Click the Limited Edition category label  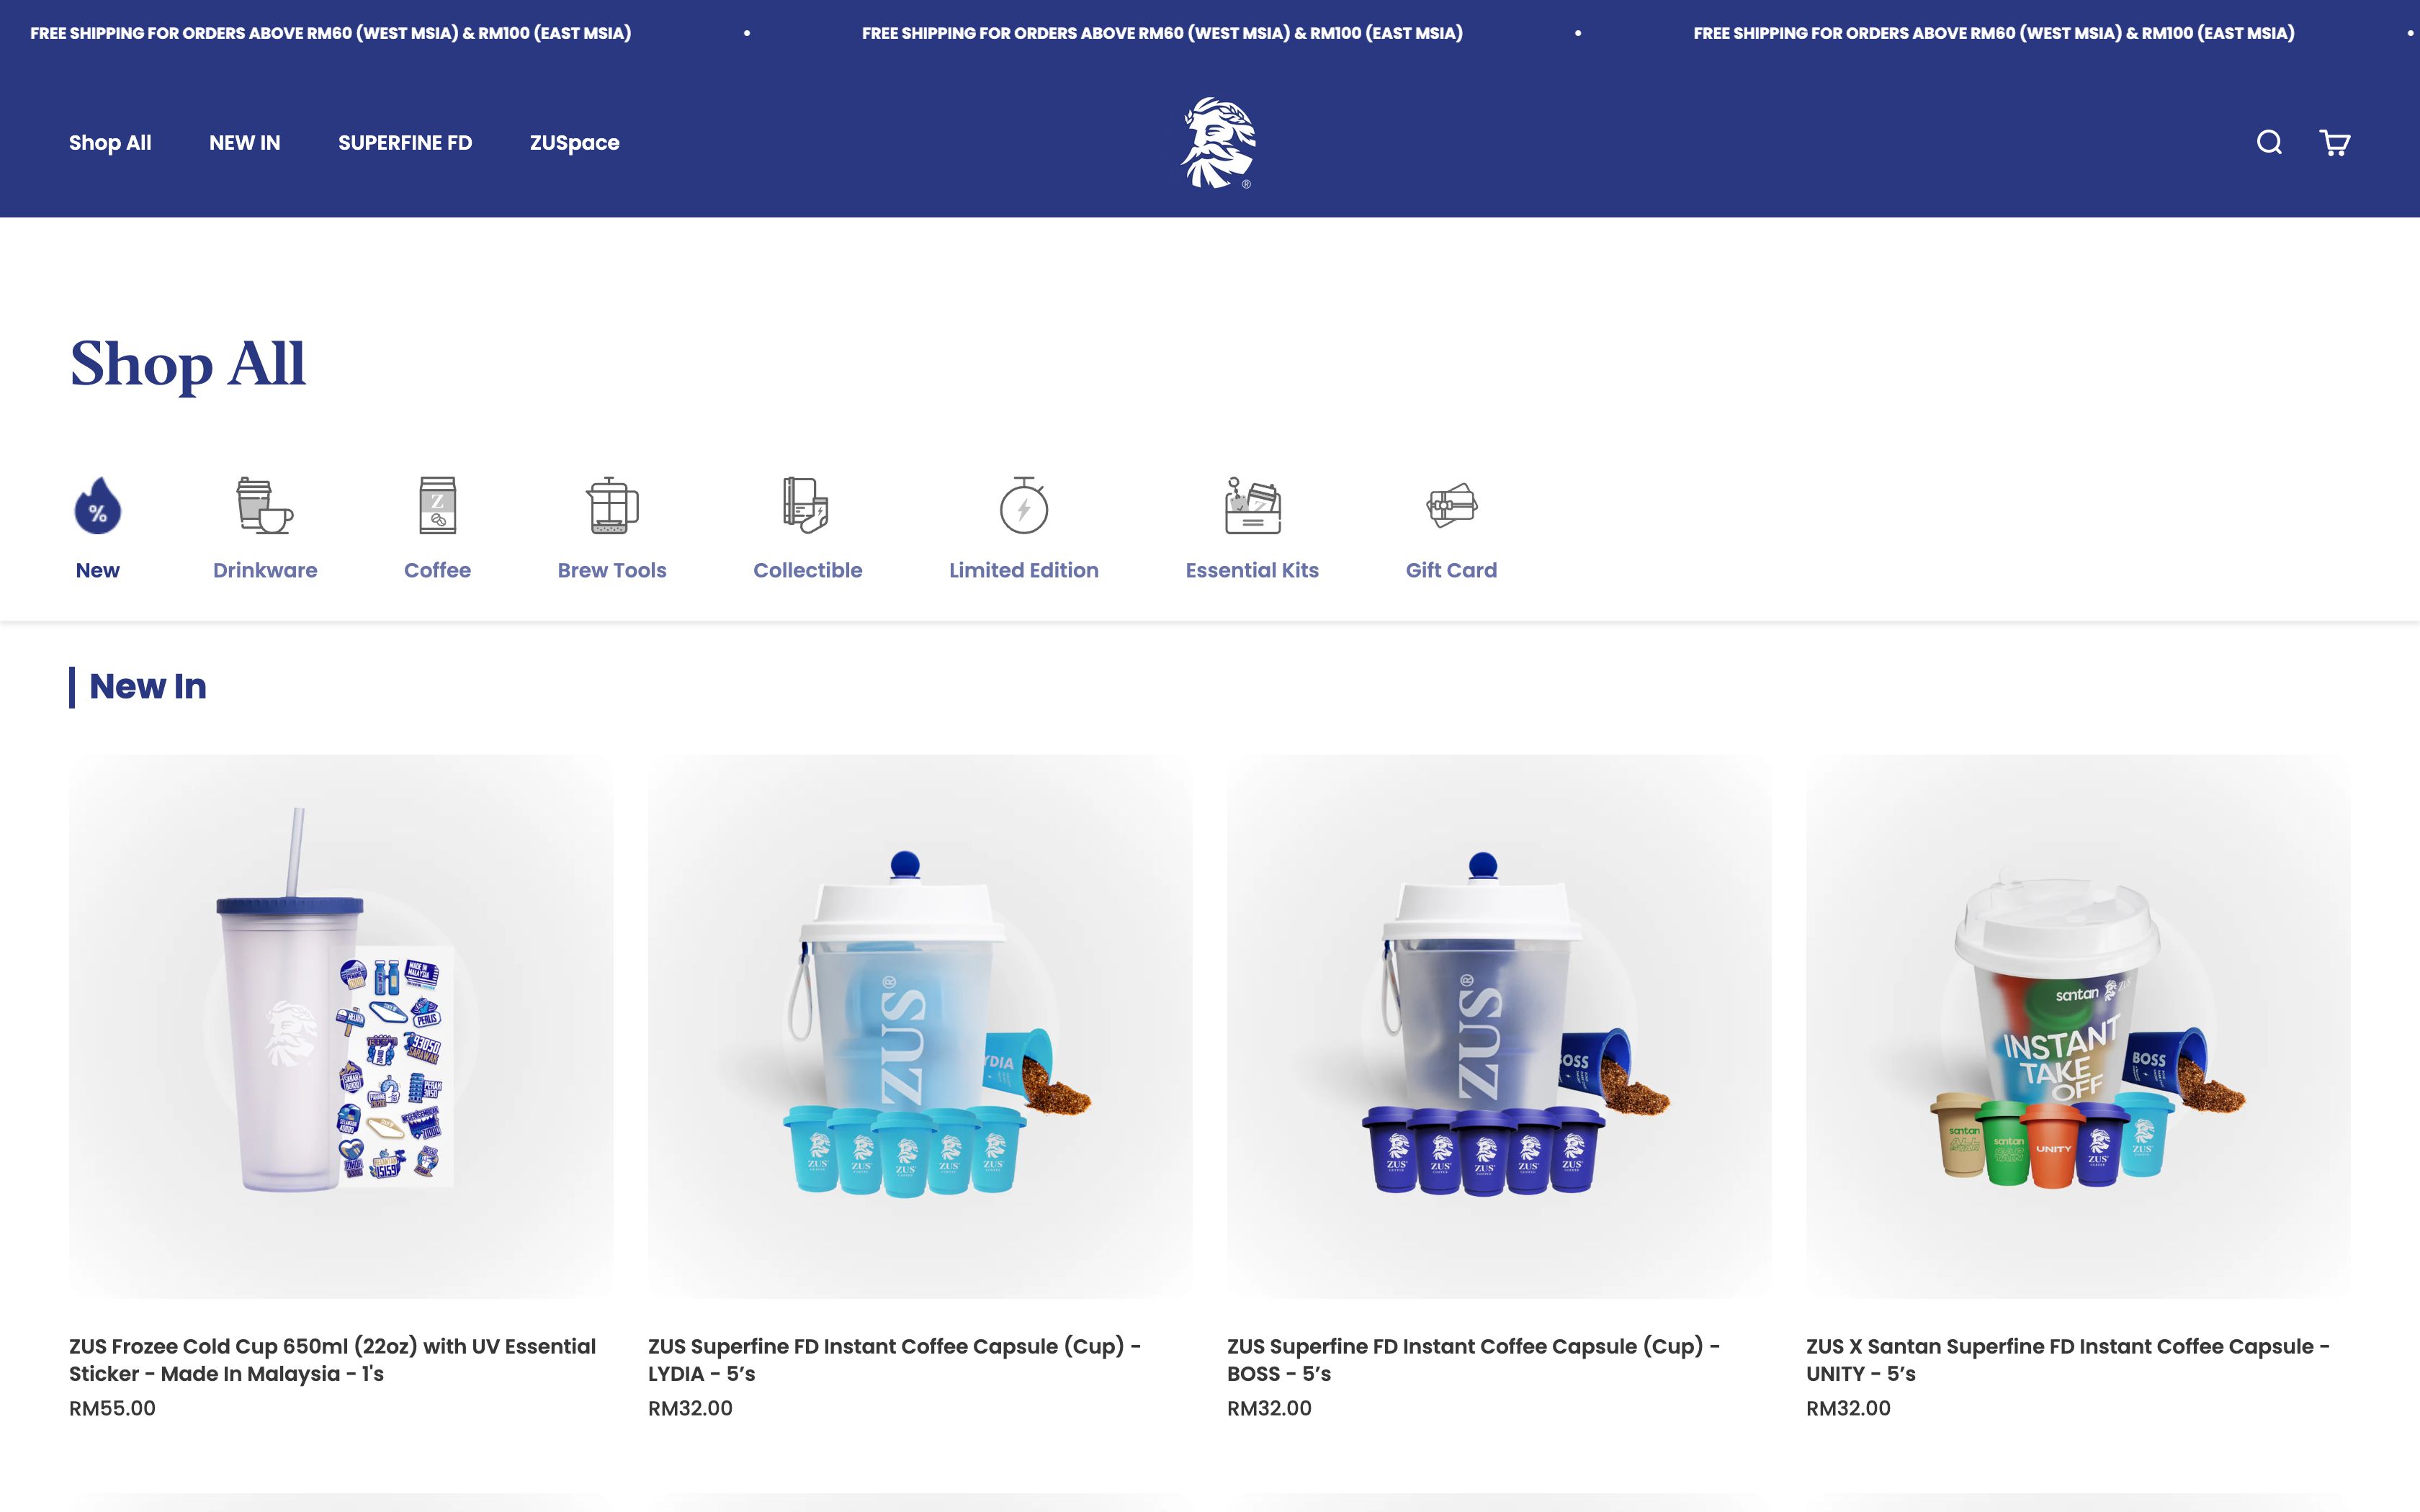tap(1024, 570)
